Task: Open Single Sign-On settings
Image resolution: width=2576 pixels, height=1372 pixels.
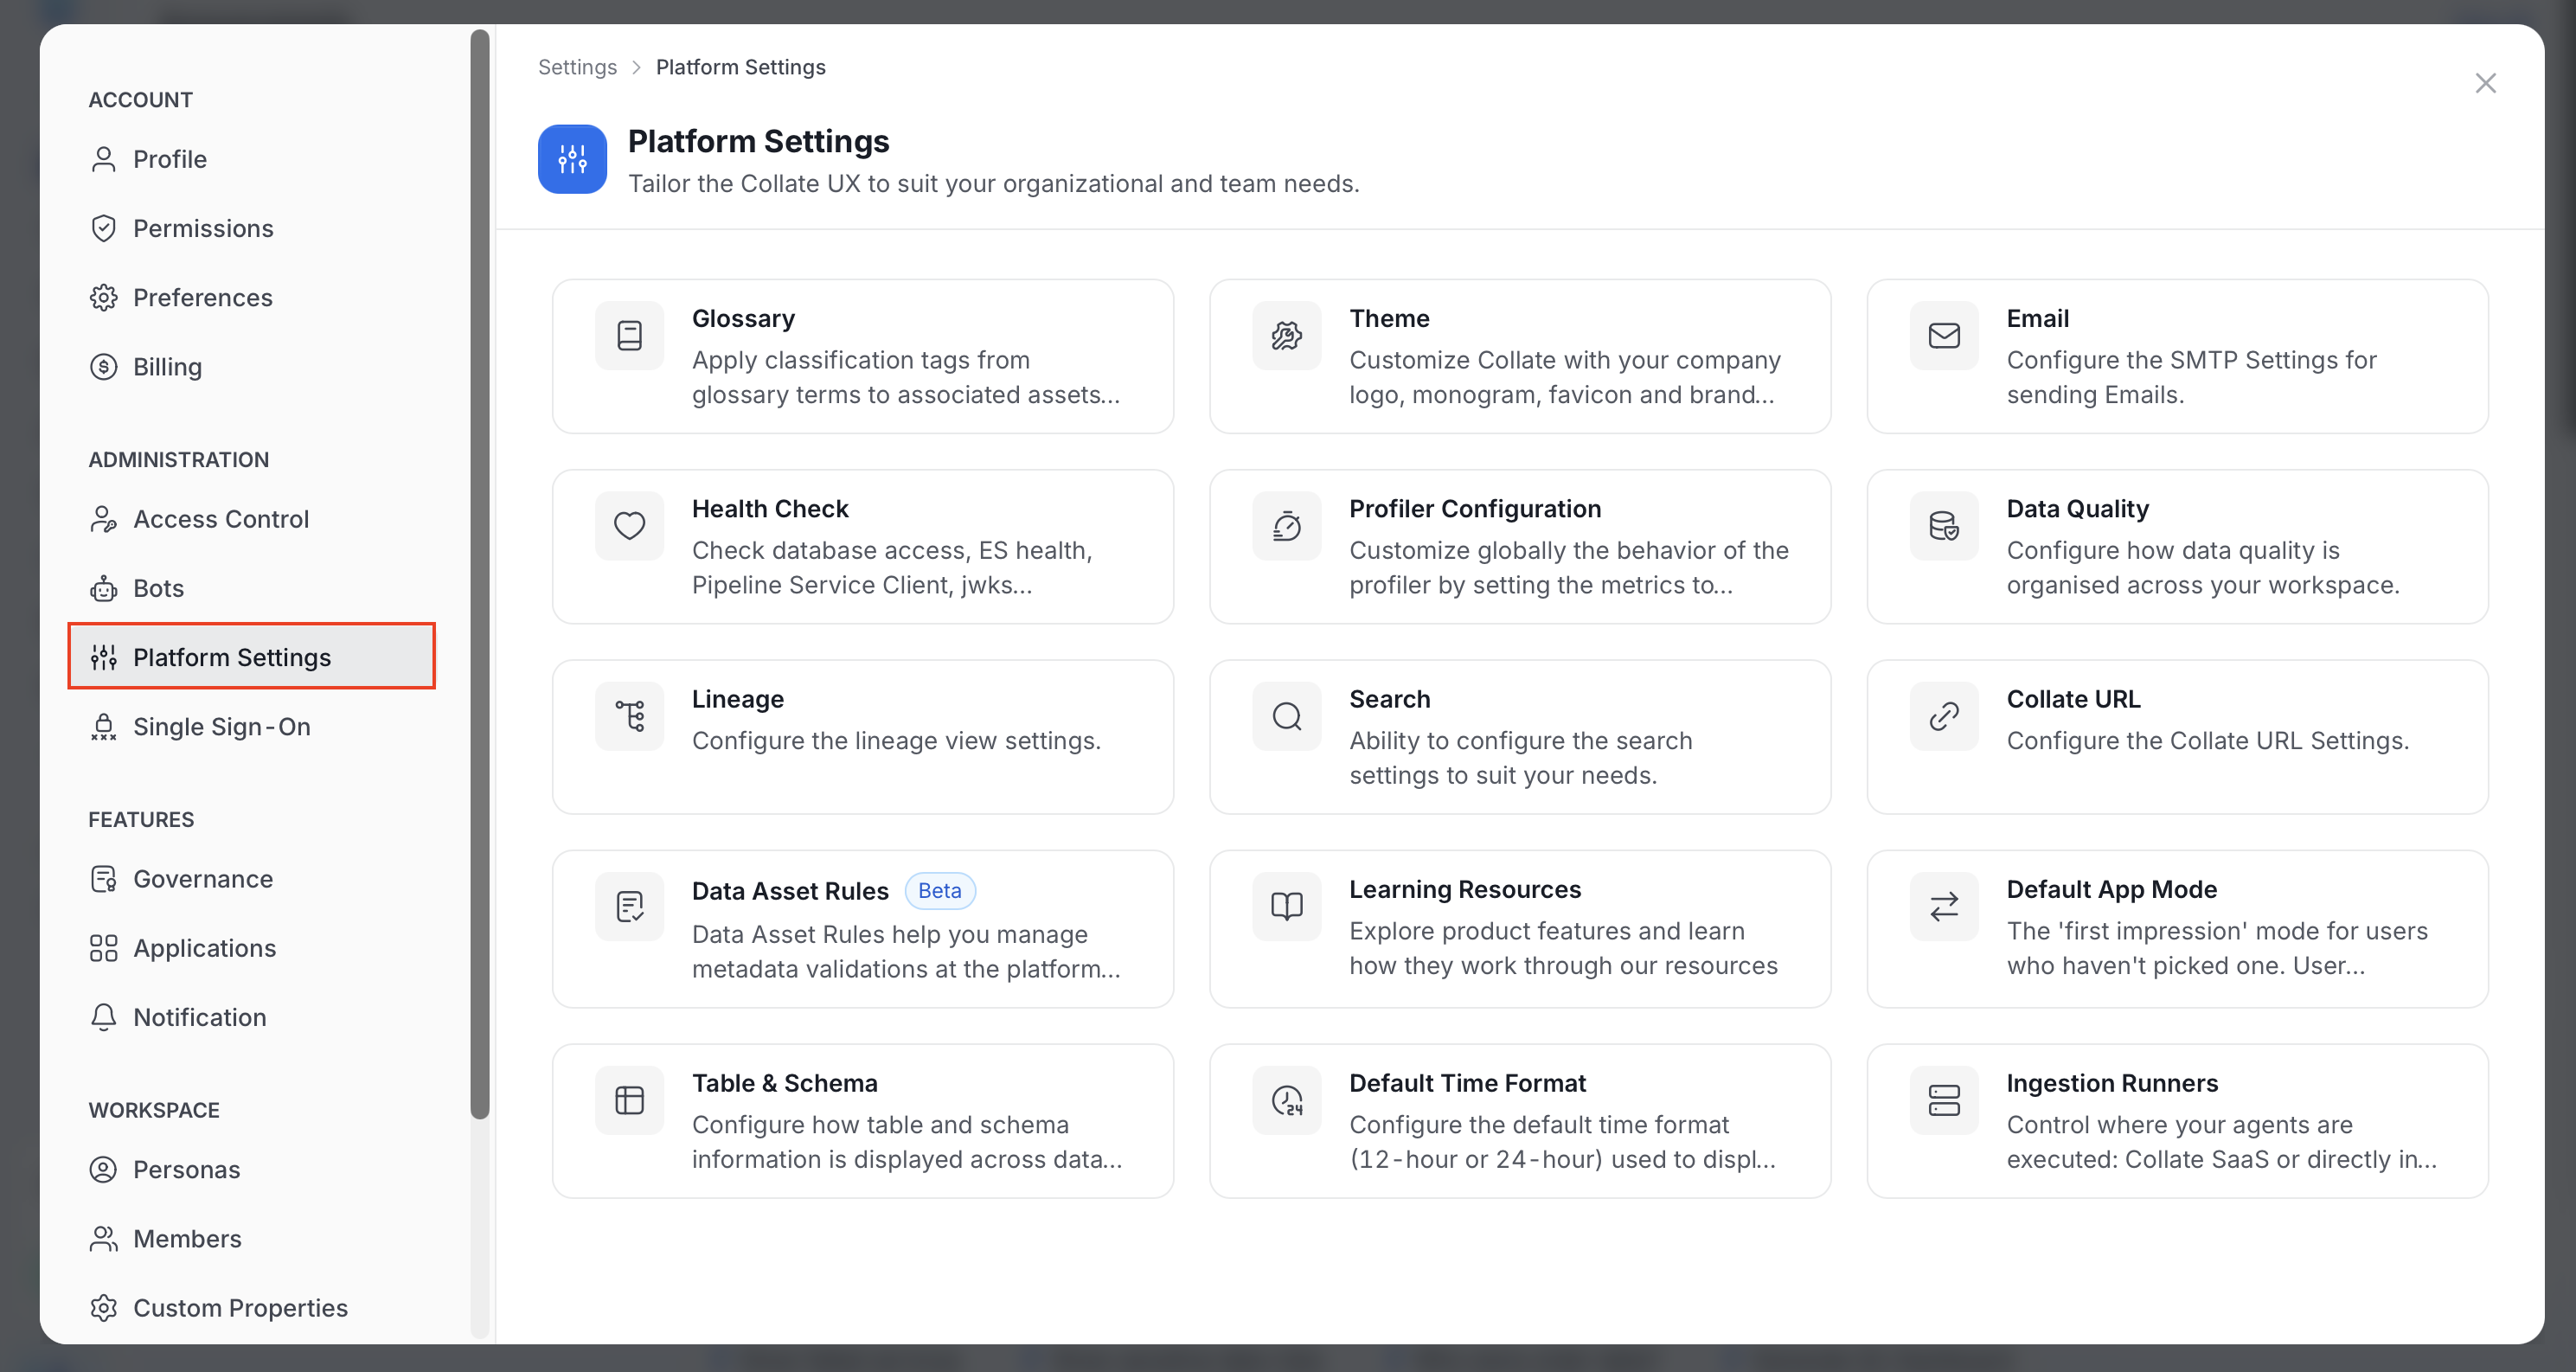Action: click(252, 726)
